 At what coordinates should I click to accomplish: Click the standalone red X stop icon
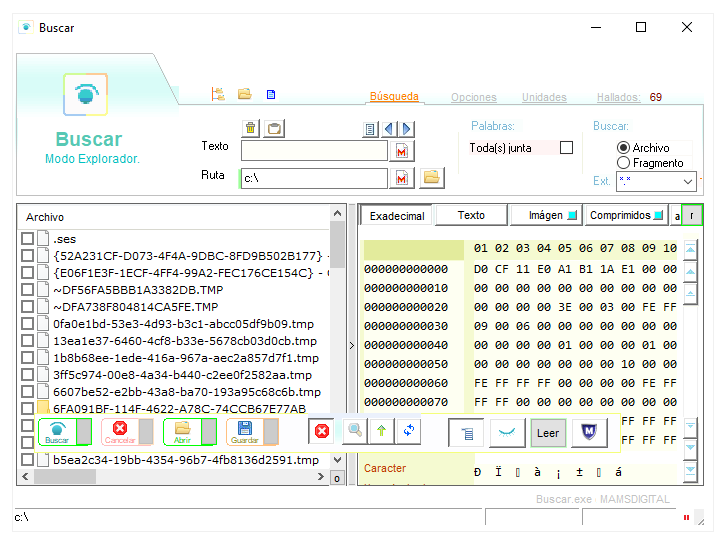tap(321, 431)
